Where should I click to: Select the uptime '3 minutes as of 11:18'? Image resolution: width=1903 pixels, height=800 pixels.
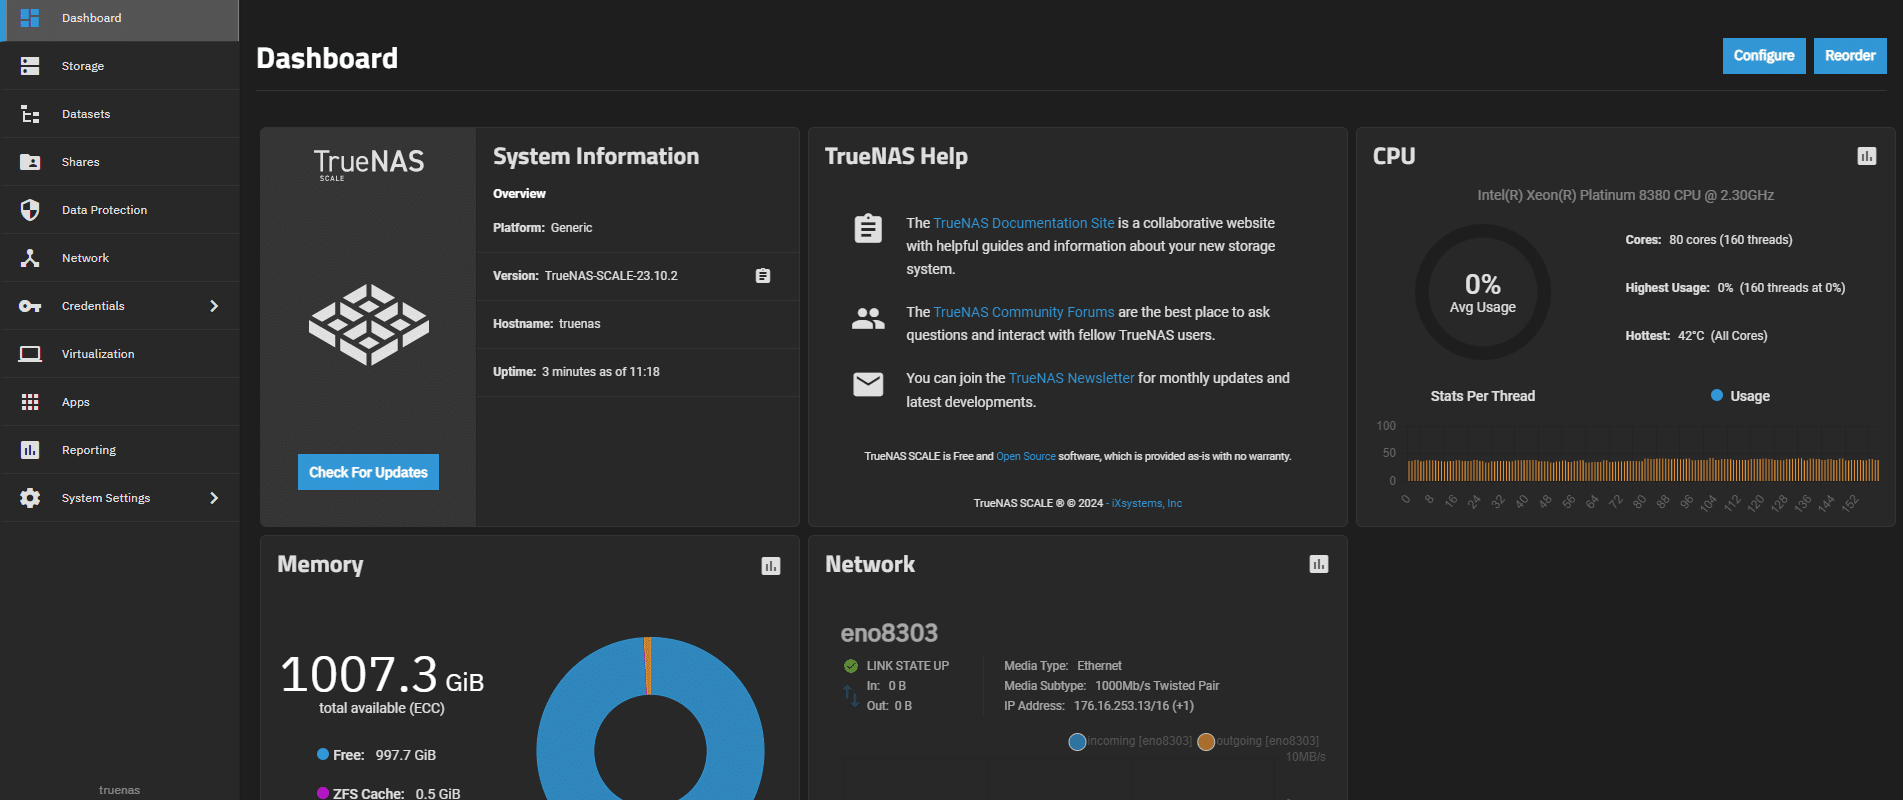[x=601, y=372]
